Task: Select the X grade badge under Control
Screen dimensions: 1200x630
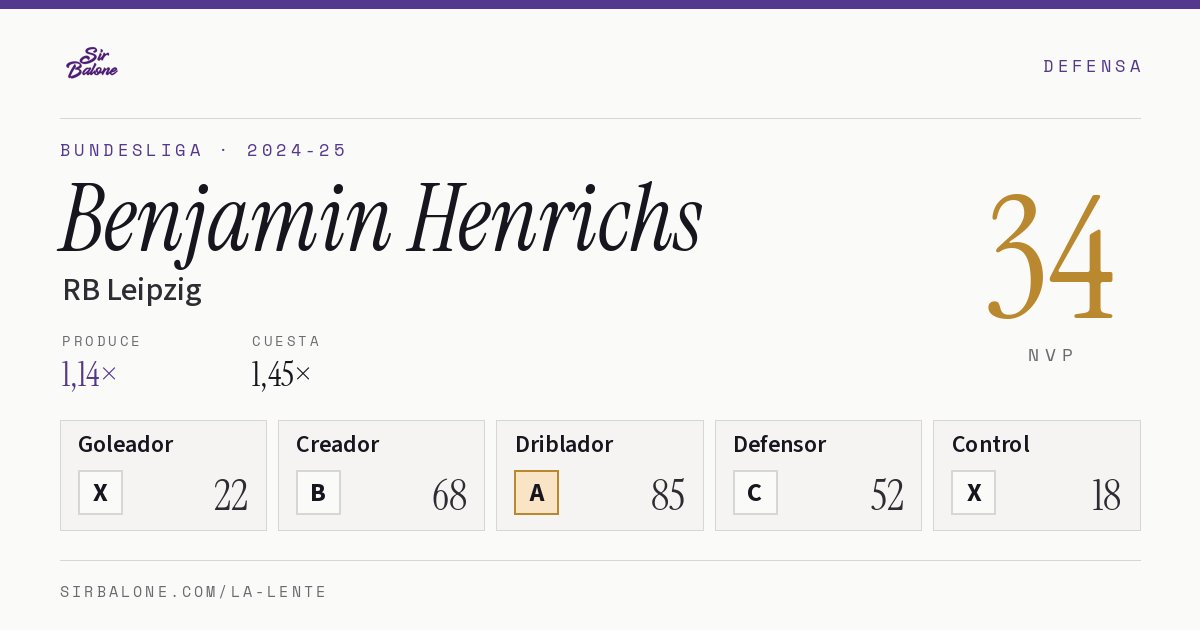Action: [973, 493]
